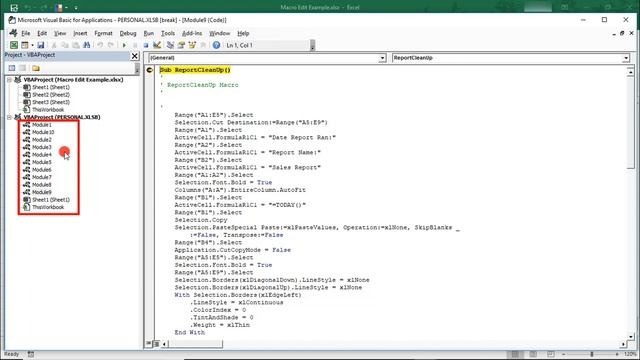The image size is (640, 360).
Task: Open the Debug menu
Action: (x=128, y=33)
